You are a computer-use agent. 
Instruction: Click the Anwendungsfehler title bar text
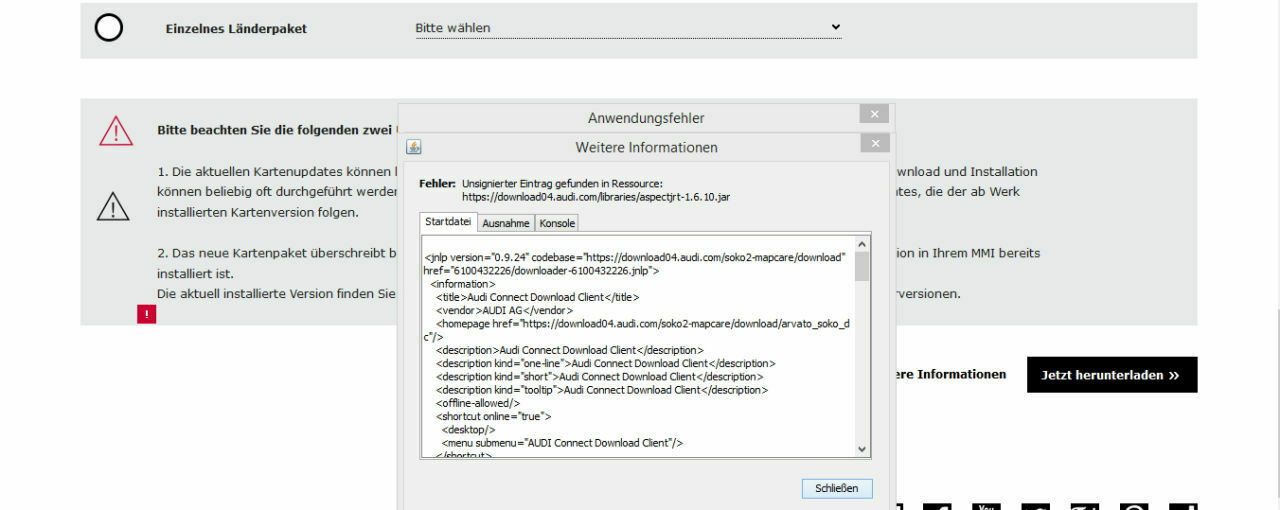point(646,118)
